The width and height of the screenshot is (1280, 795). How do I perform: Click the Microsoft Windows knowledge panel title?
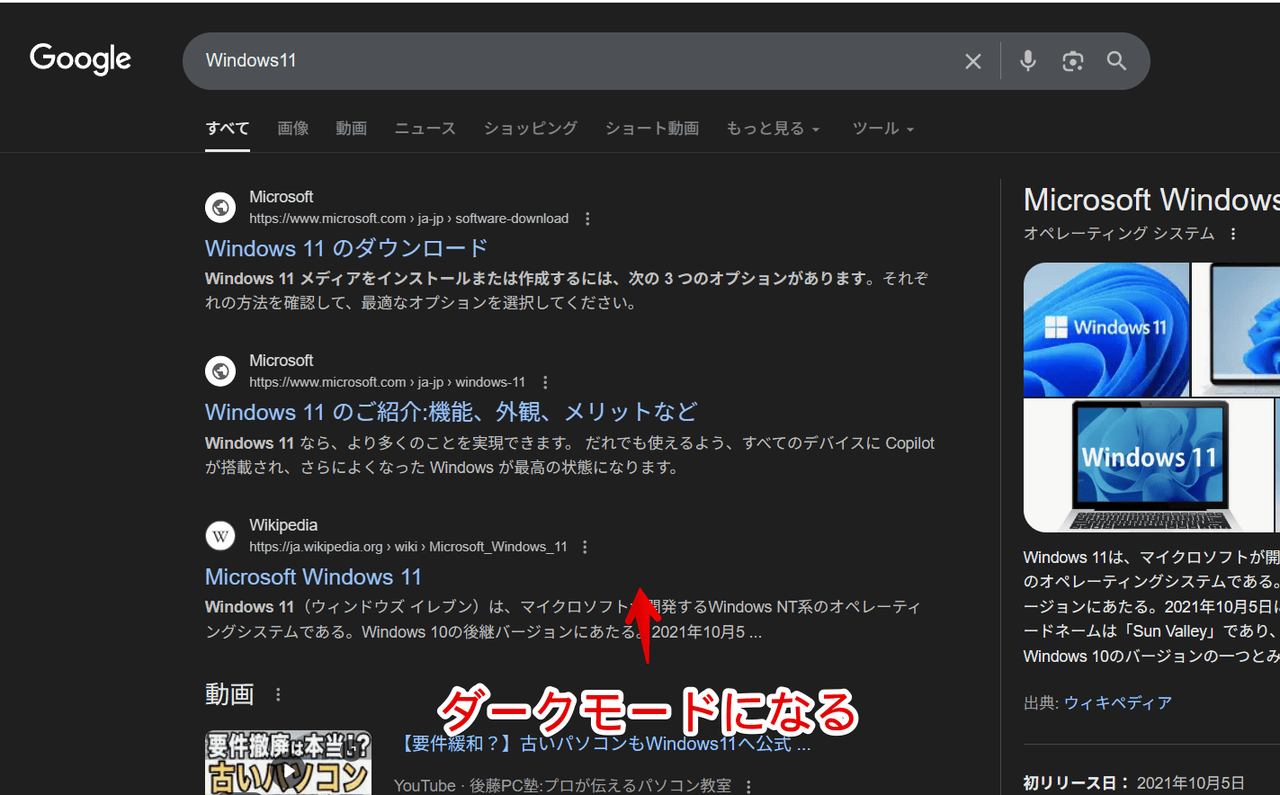[1152, 200]
